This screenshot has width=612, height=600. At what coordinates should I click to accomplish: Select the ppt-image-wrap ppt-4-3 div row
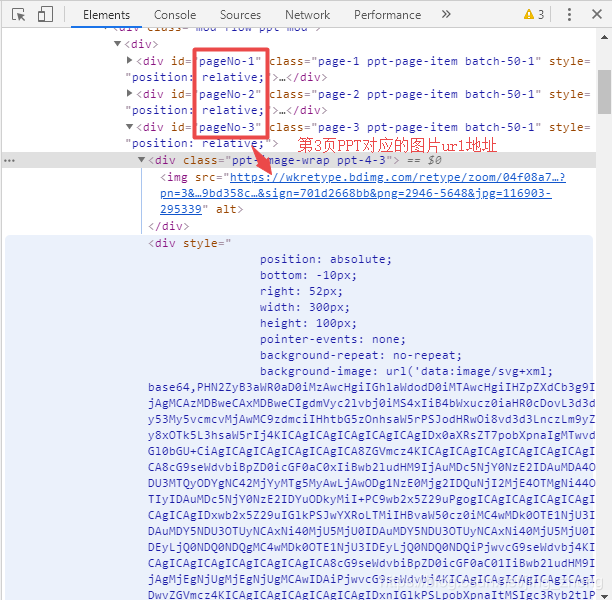299,160
